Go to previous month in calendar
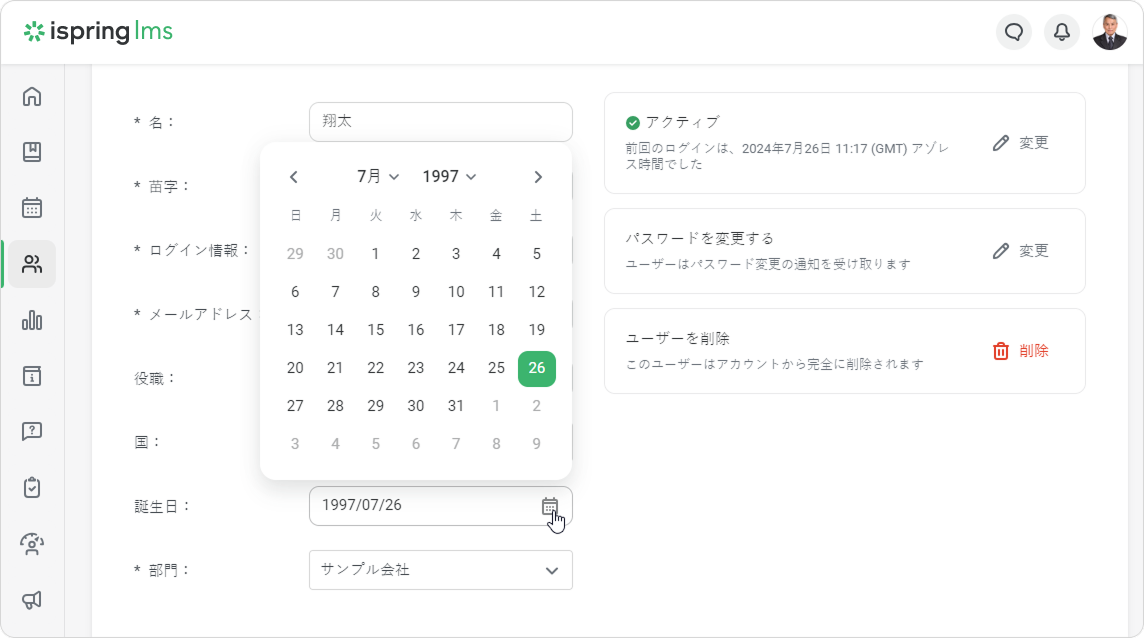This screenshot has height=638, width=1144. [294, 177]
